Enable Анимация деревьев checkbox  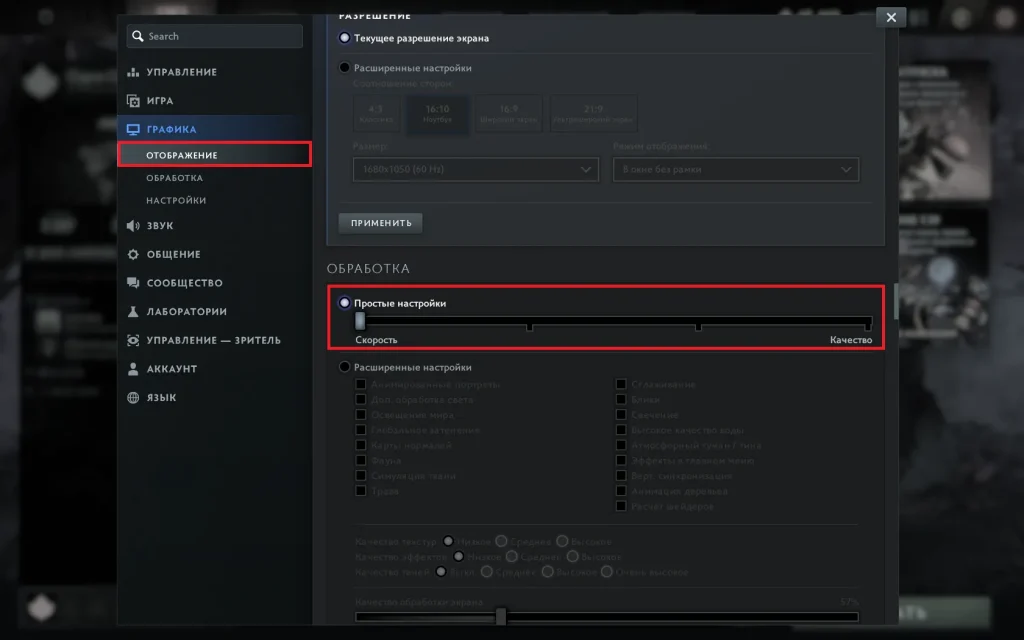(621, 490)
